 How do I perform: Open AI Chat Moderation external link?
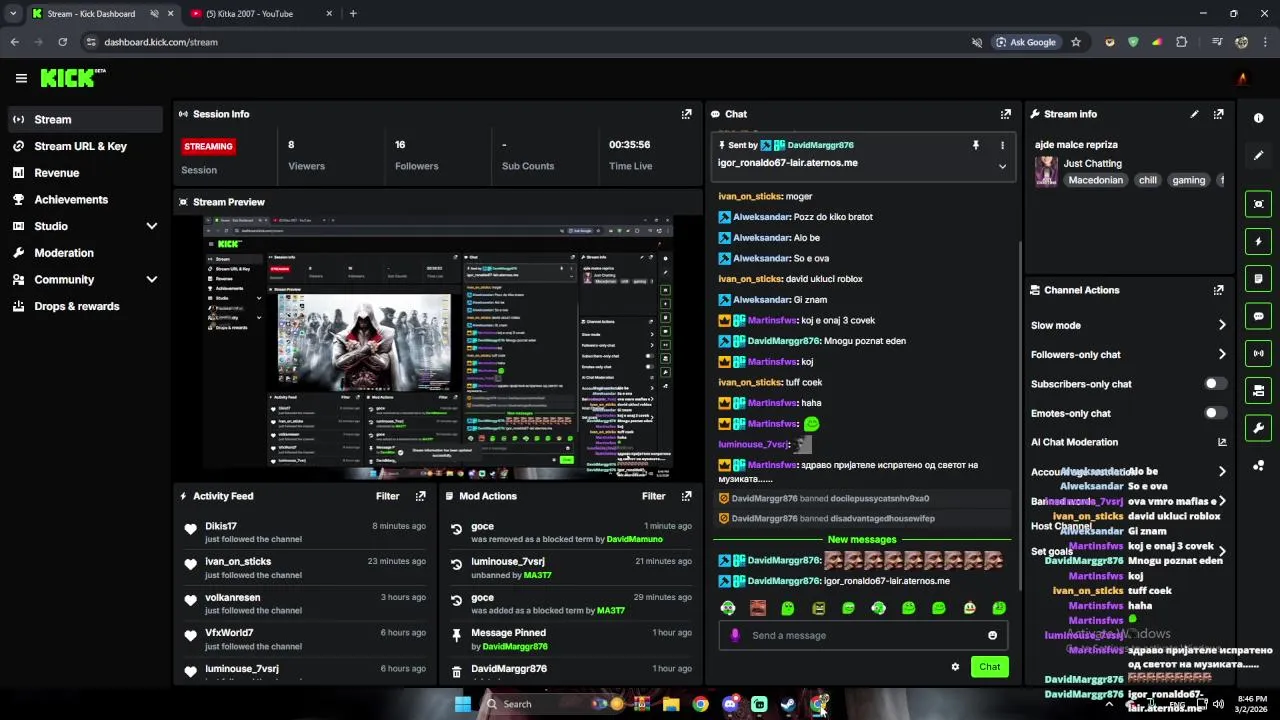coord(1222,442)
